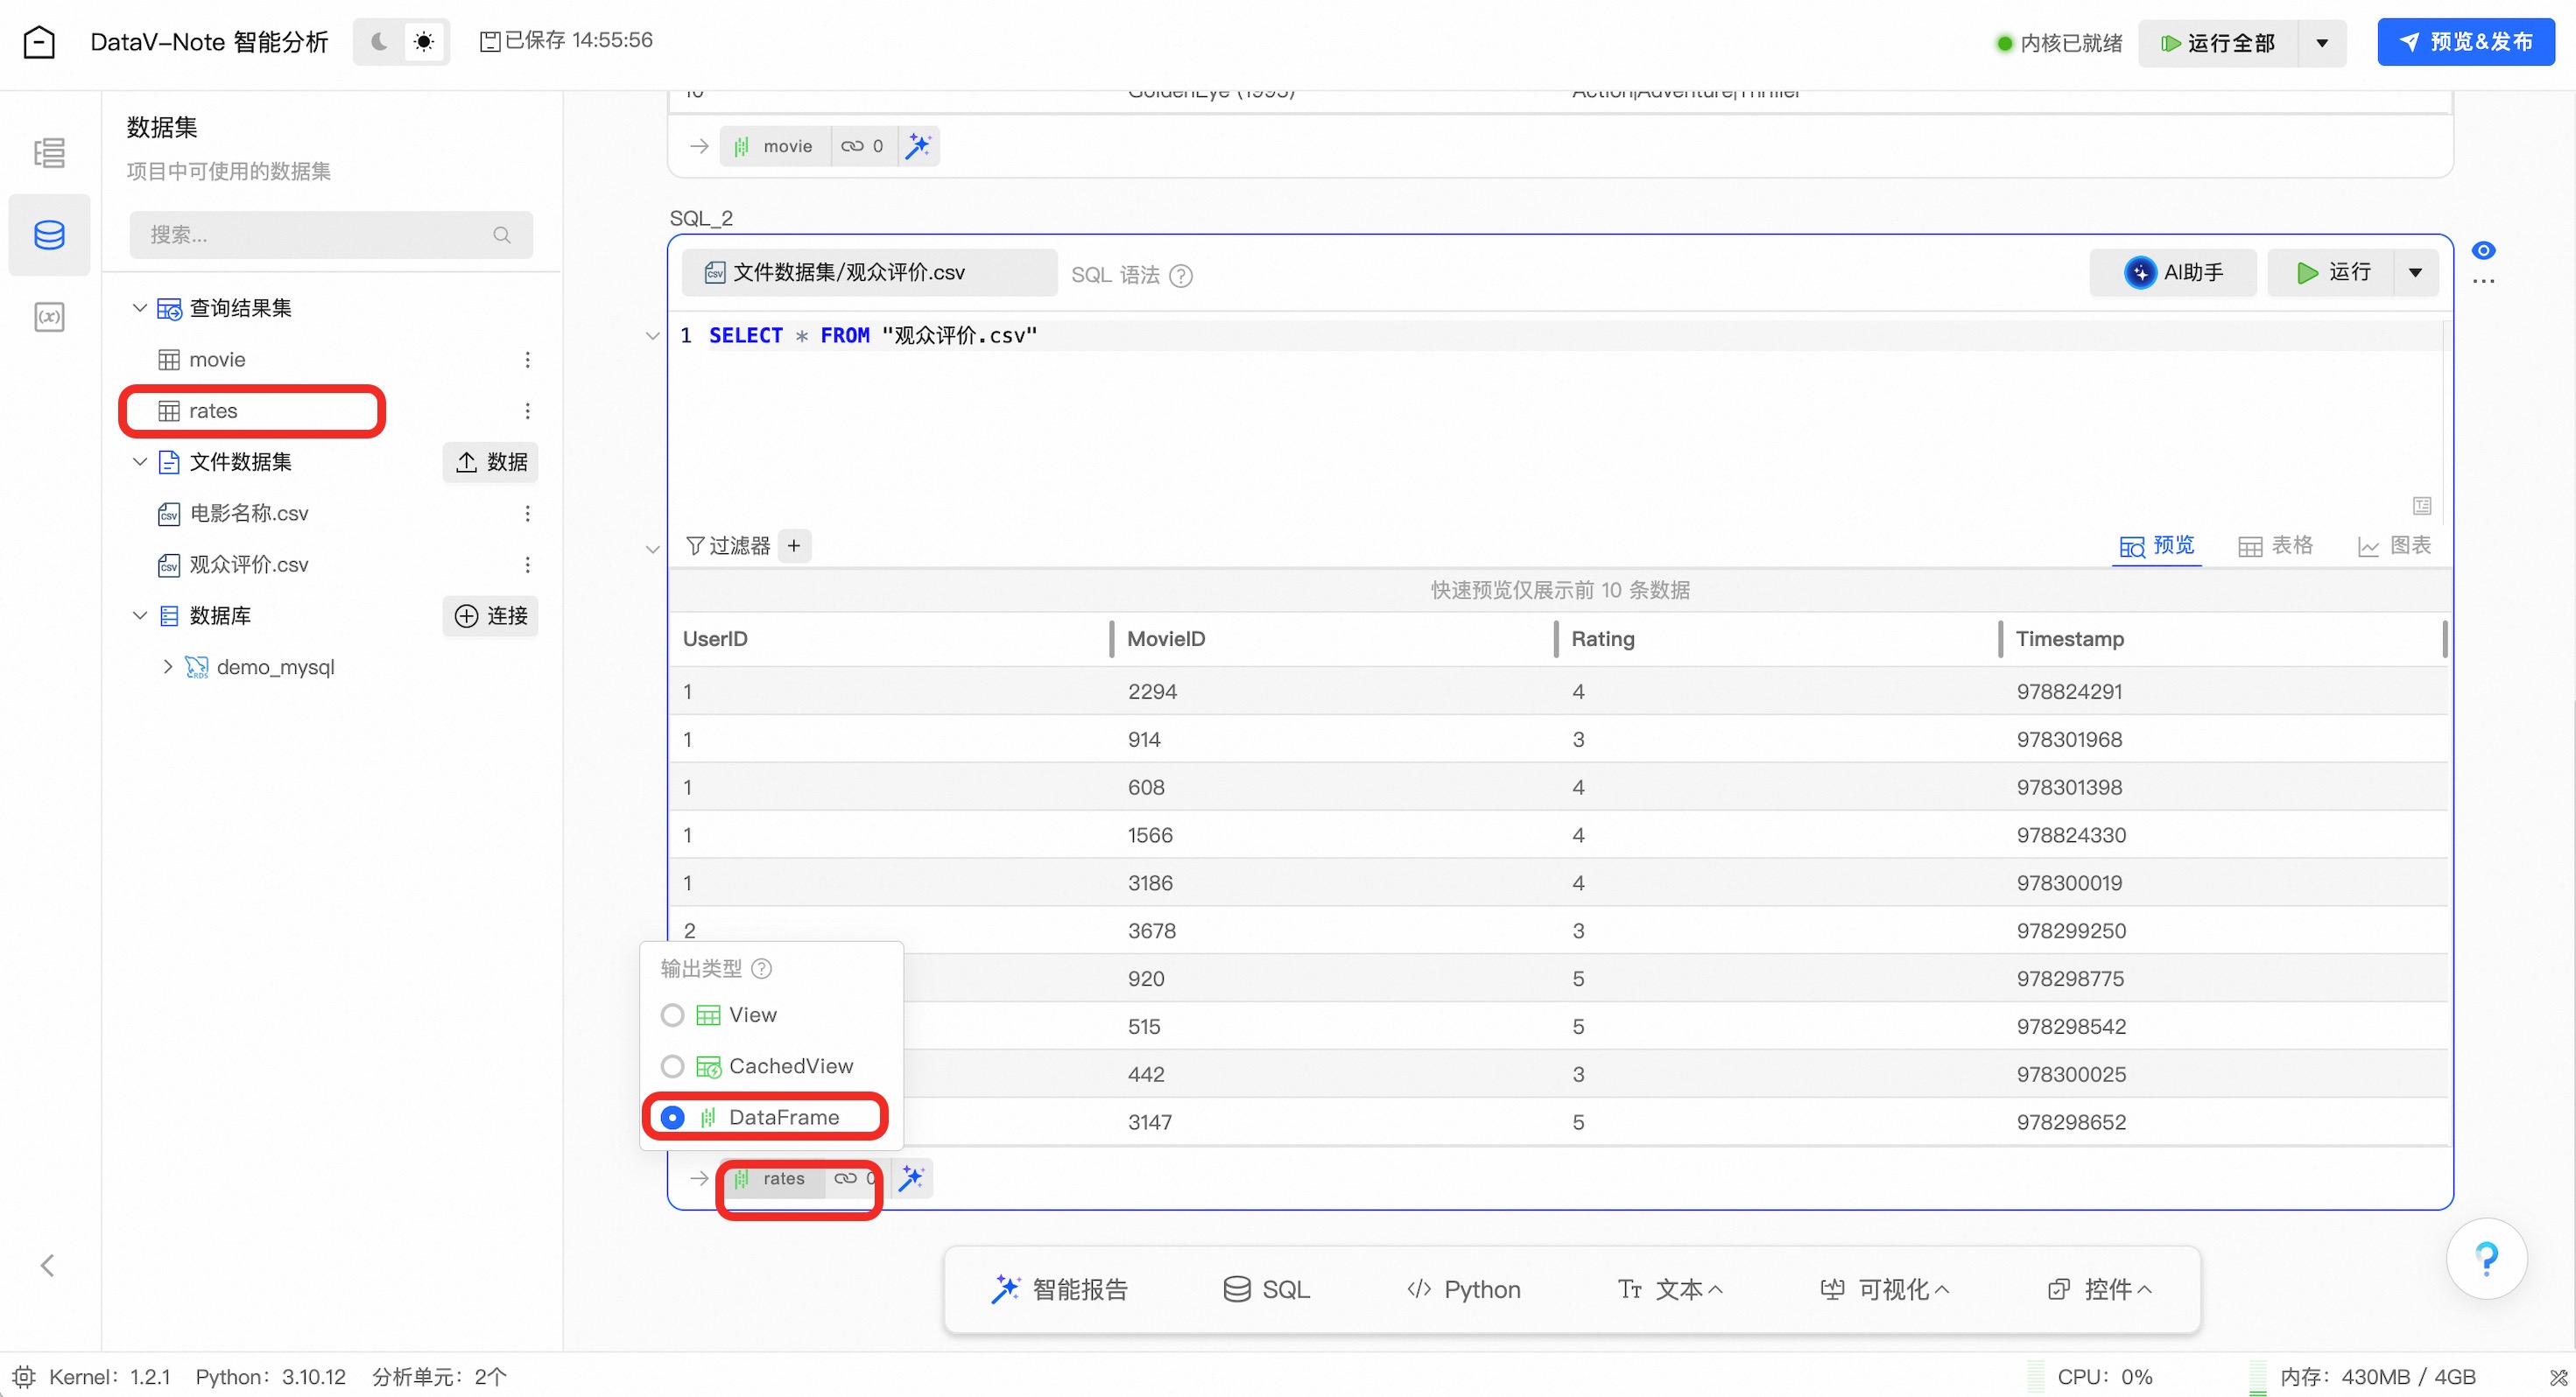Open the blue question mark help bubble
Viewport: 2576px width, 1397px height.
[2485, 1258]
